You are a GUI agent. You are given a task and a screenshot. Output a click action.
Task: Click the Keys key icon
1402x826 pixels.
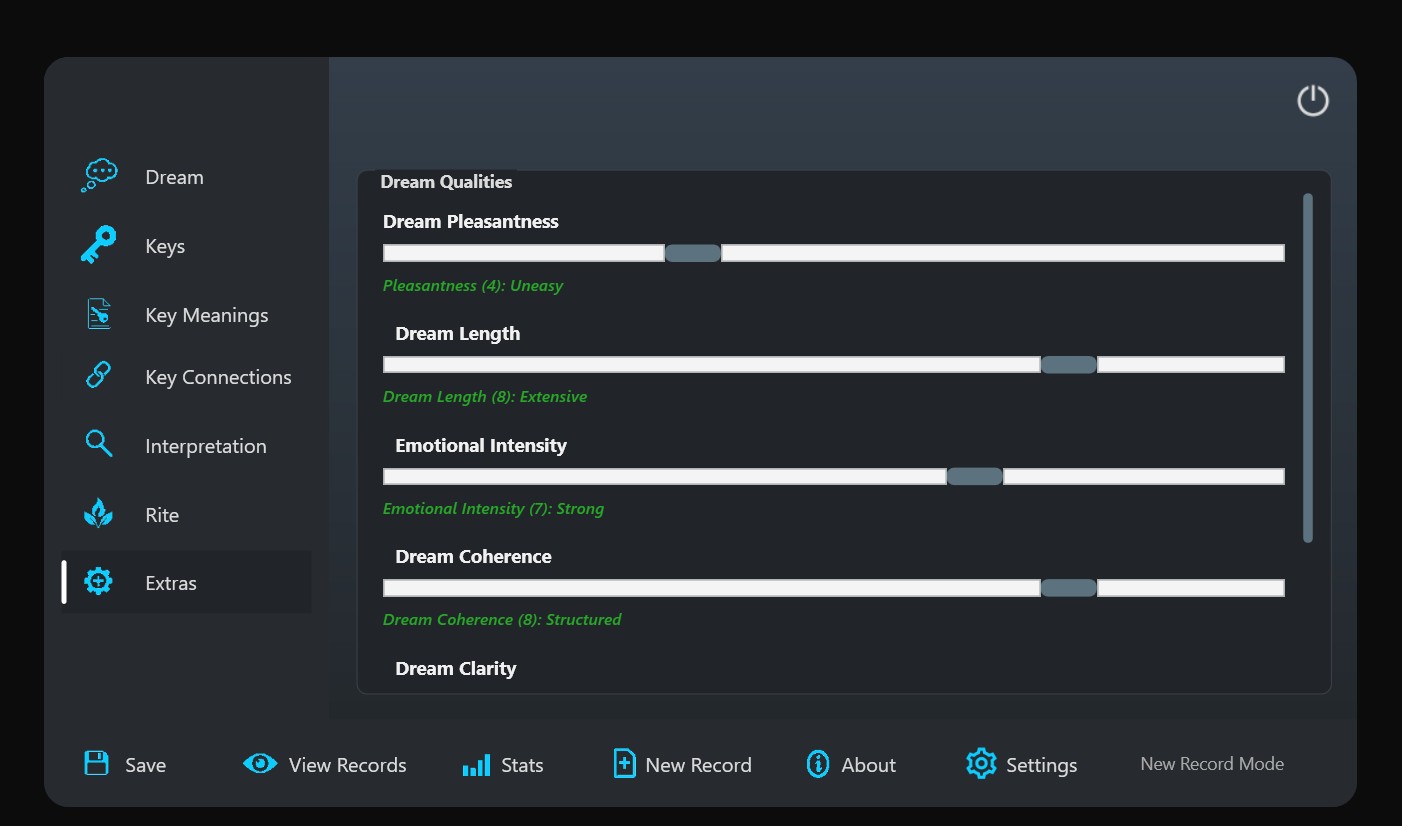[98, 245]
